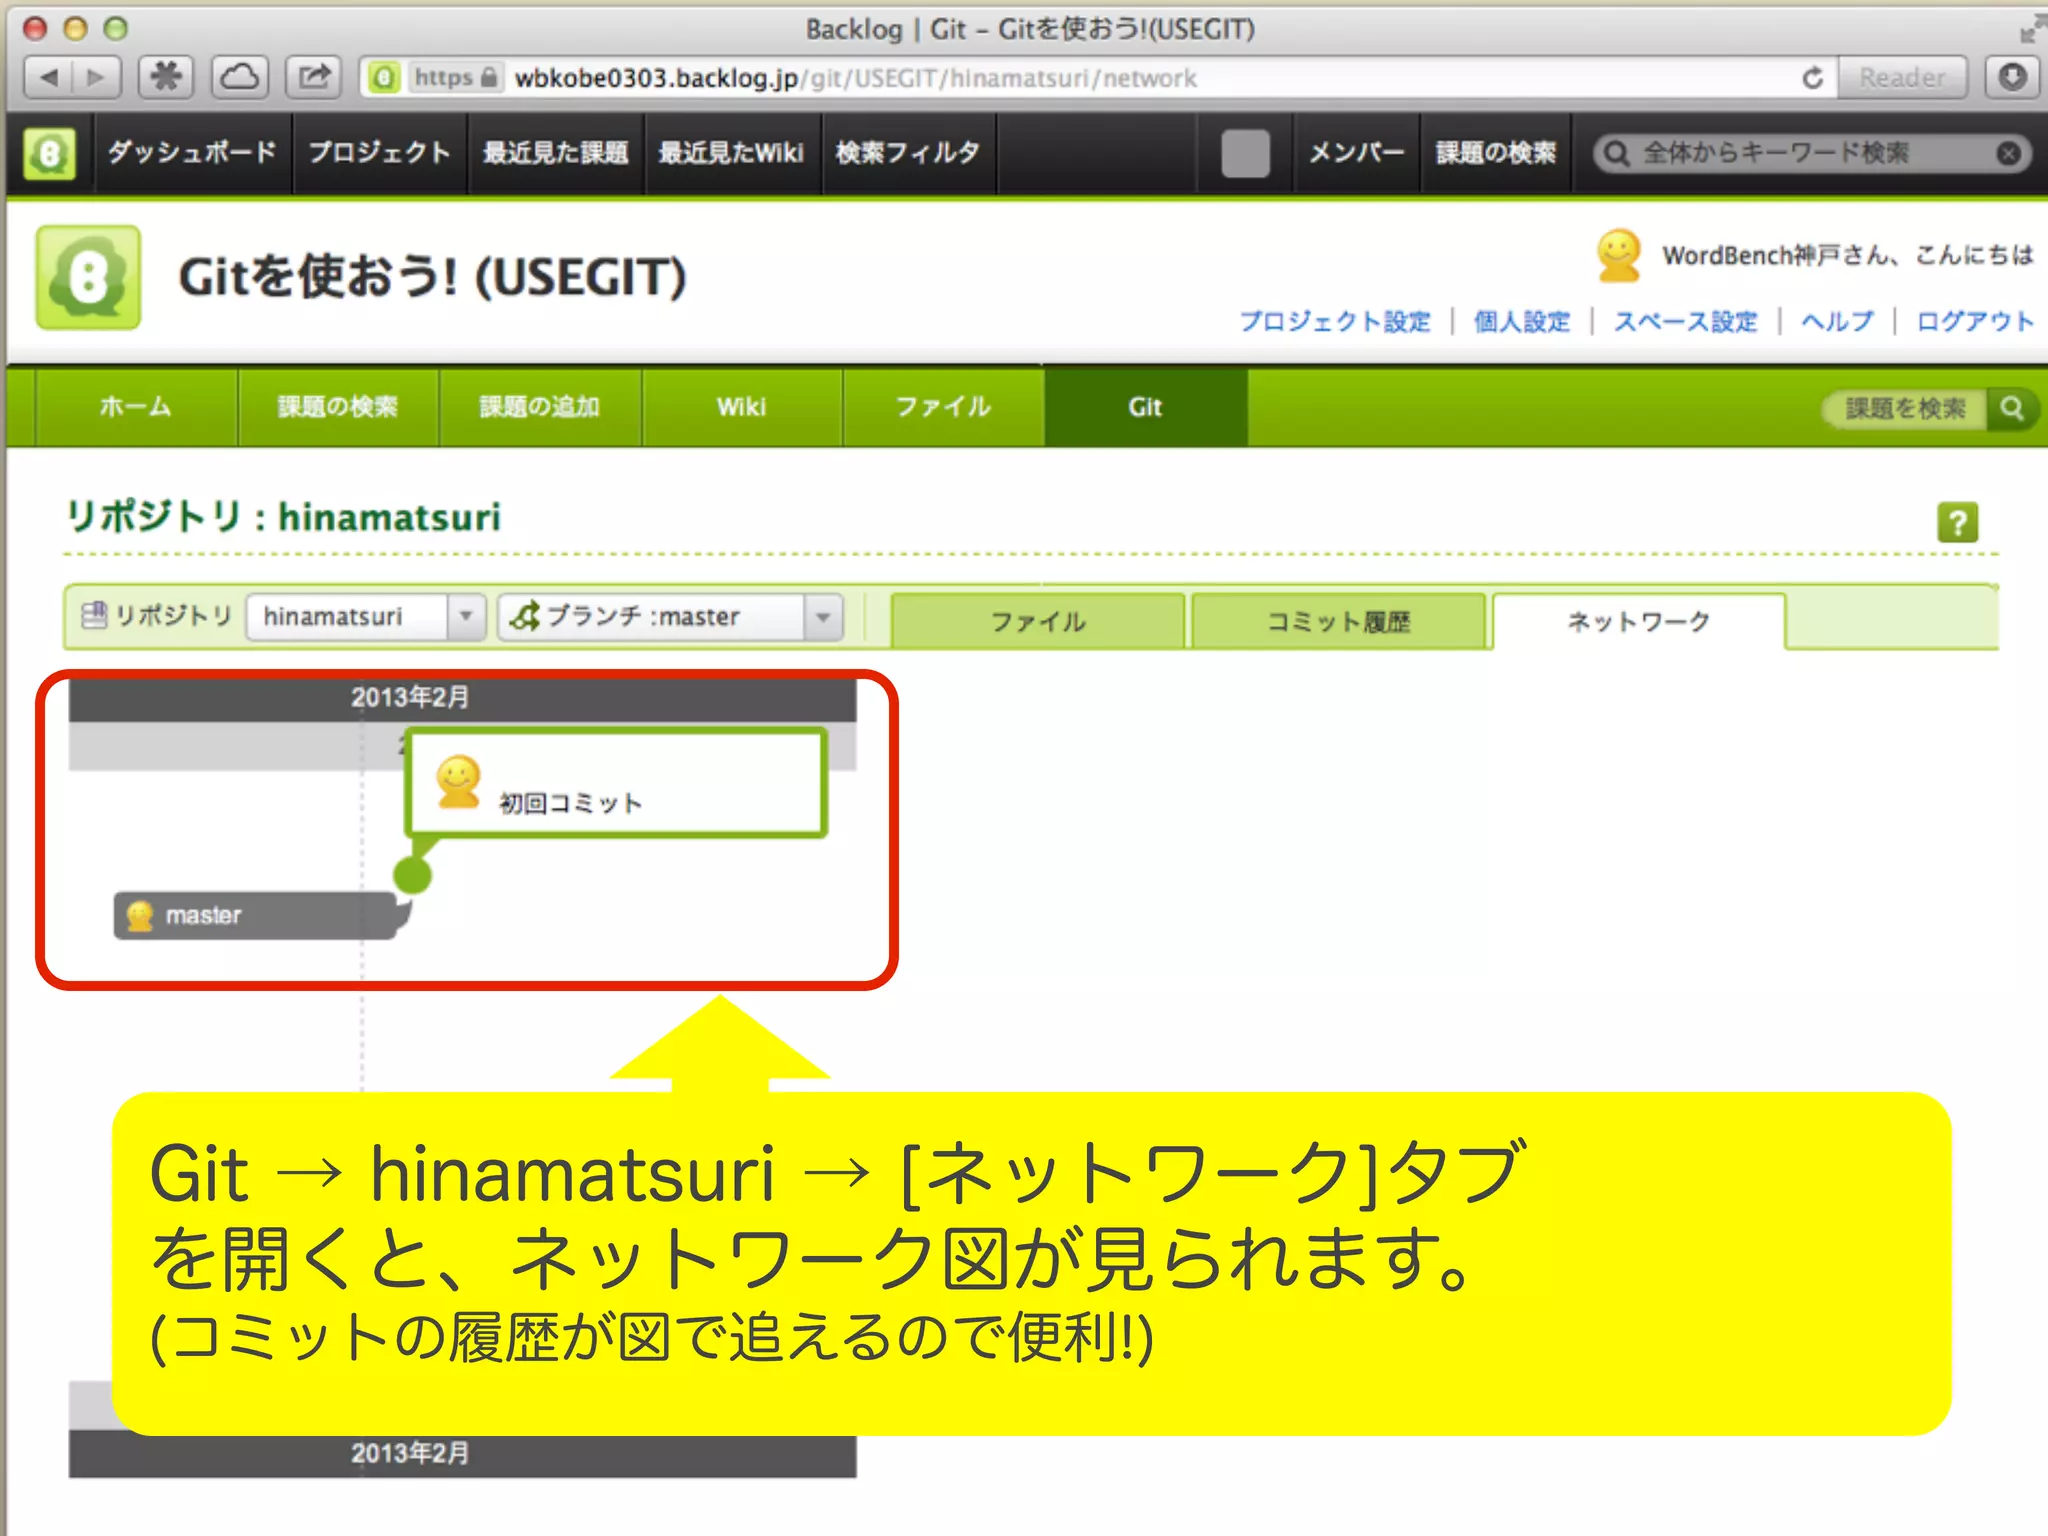Click the magnifier icon in issue search box

point(2012,408)
